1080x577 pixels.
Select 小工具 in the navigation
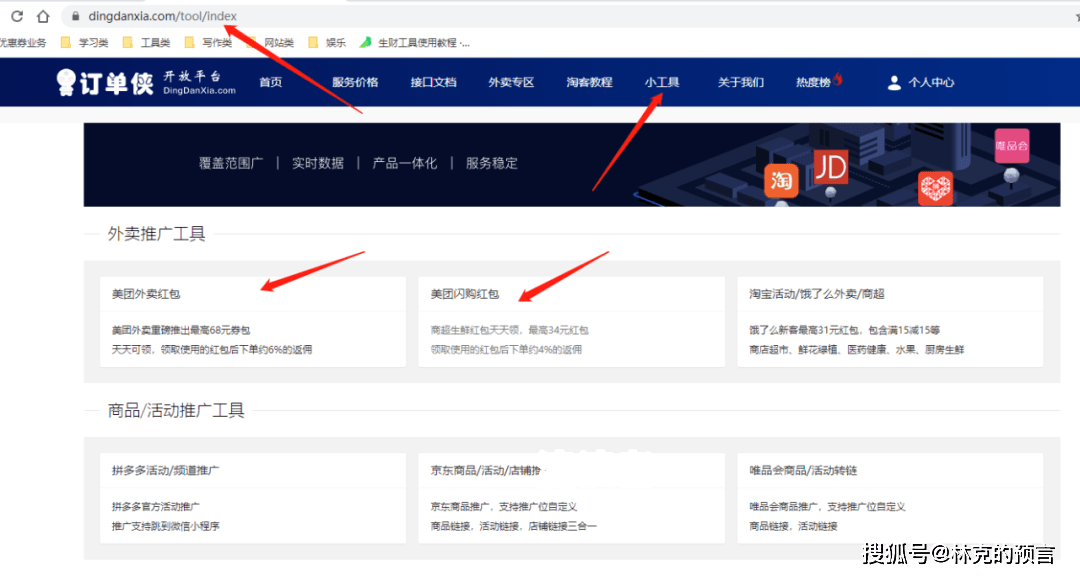point(662,82)
